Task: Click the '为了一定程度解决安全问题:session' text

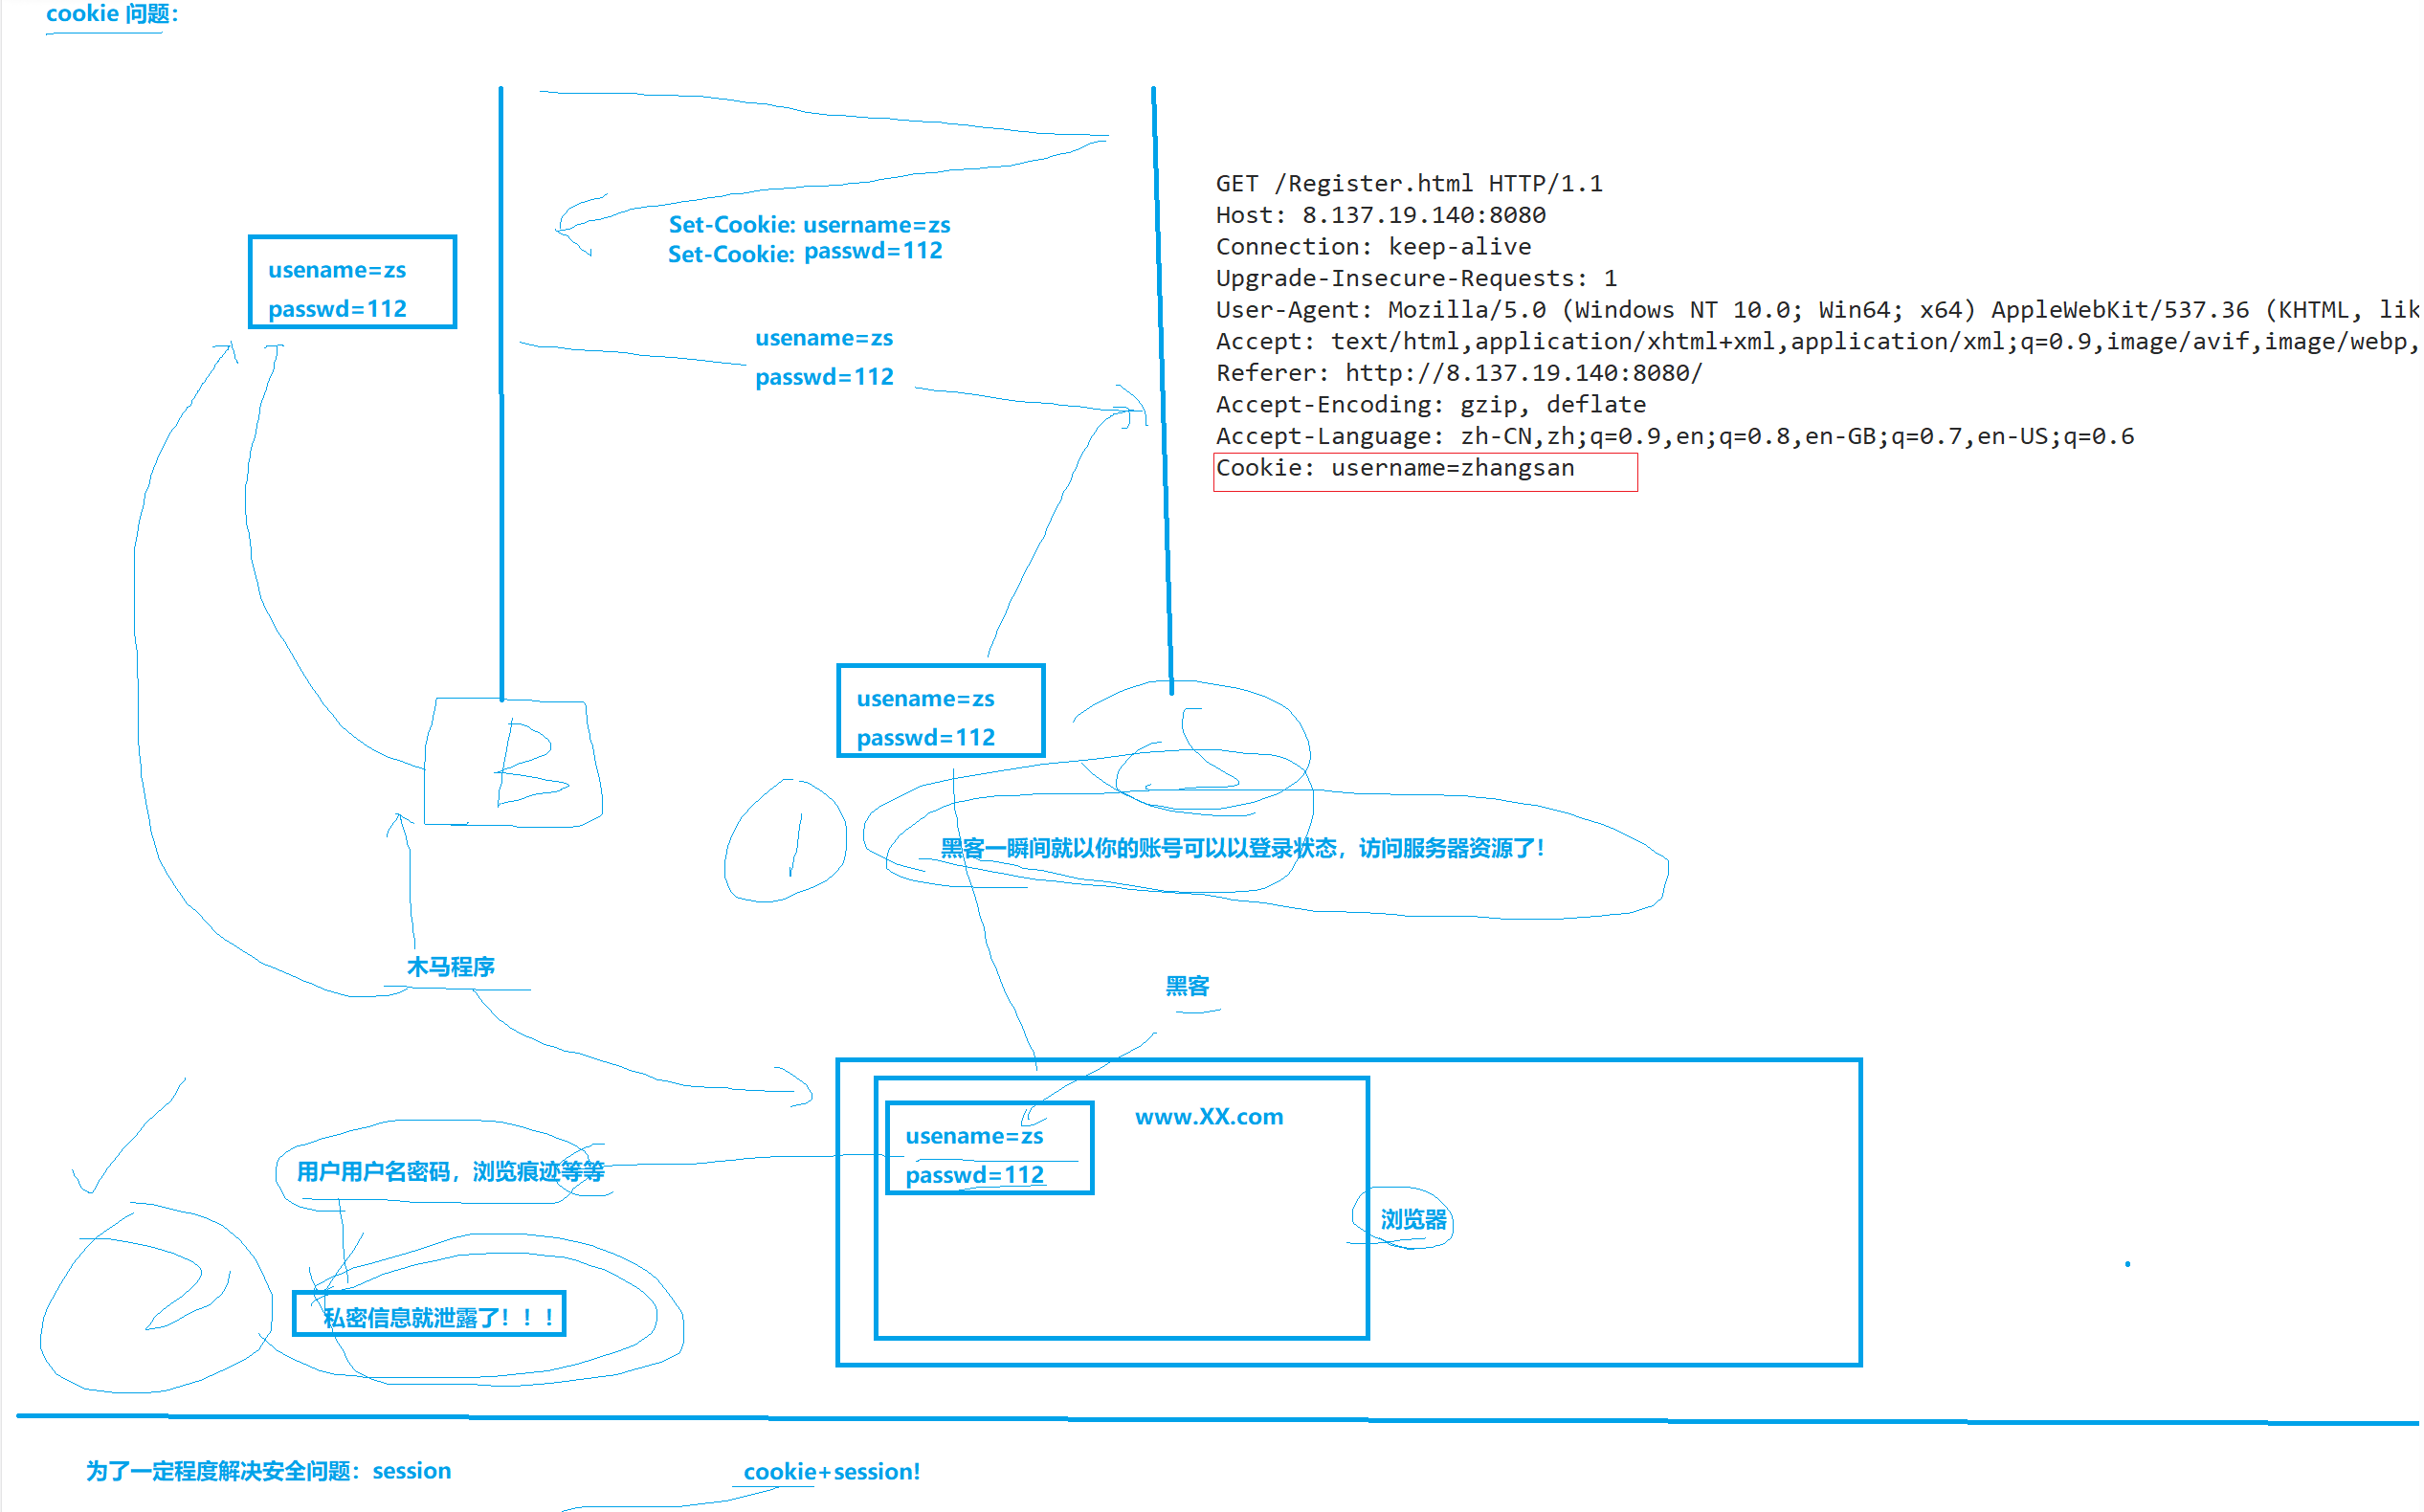Action: pyautogui.click(x=268, y=1471)
